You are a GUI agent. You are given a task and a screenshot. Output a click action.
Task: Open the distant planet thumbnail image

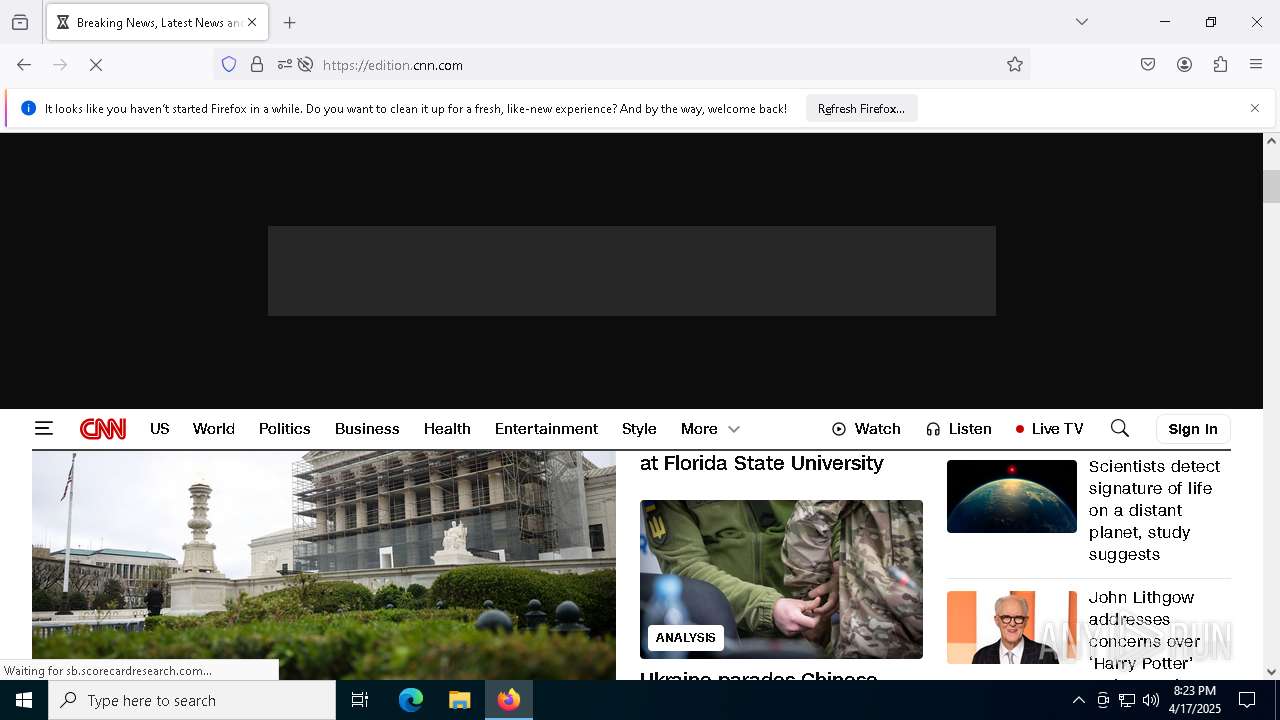coord(1012,496)
